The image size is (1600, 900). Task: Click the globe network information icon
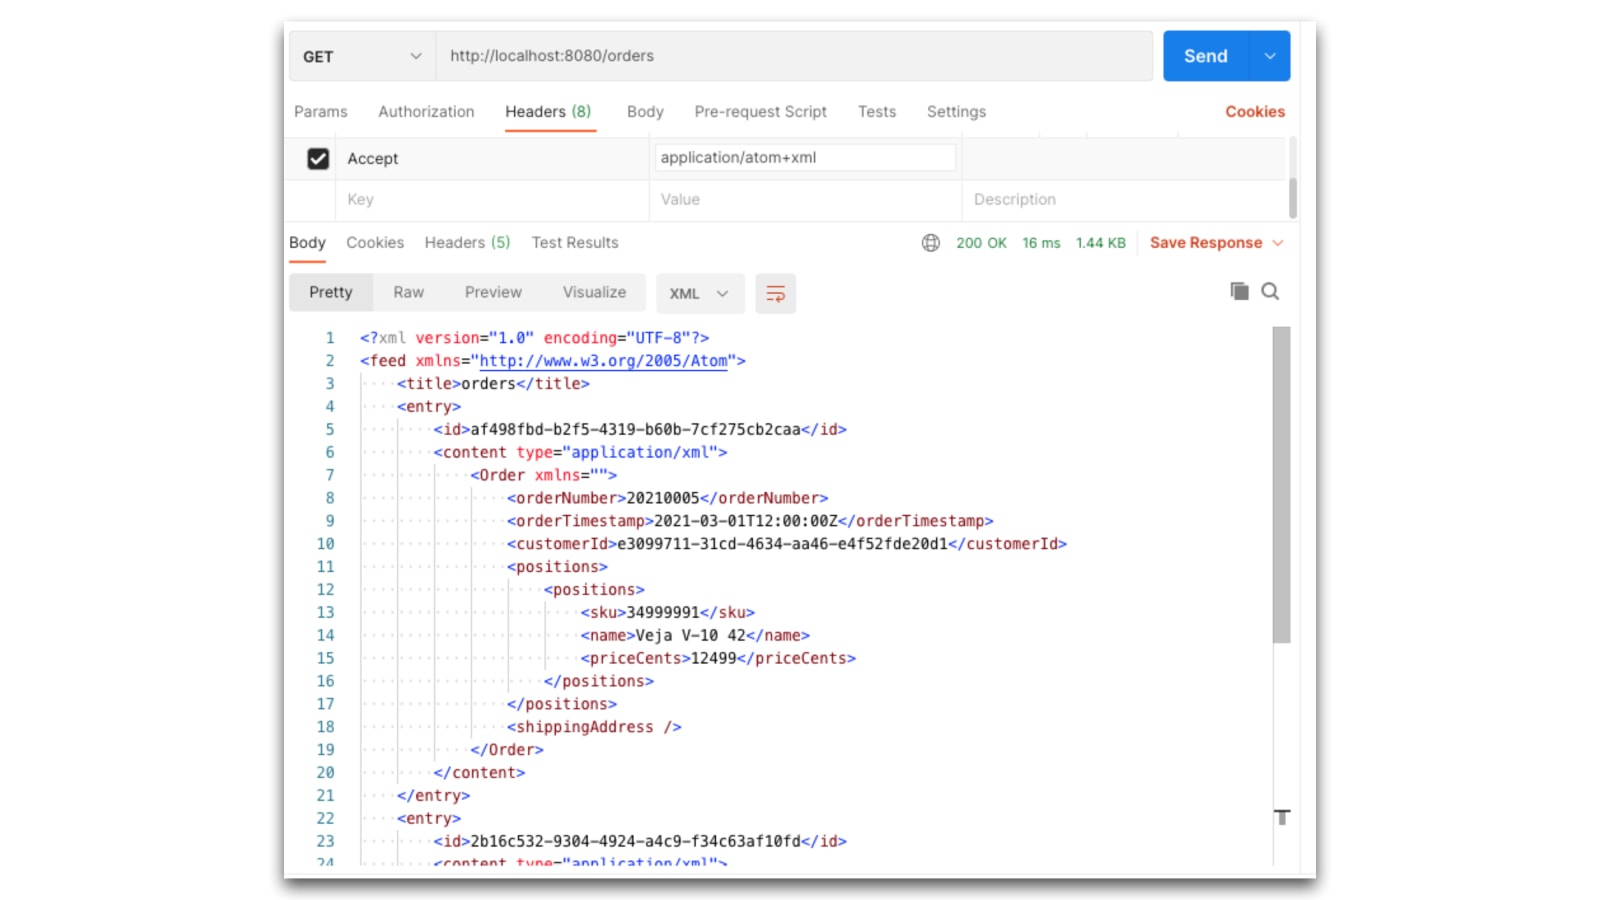click(931, 243)
